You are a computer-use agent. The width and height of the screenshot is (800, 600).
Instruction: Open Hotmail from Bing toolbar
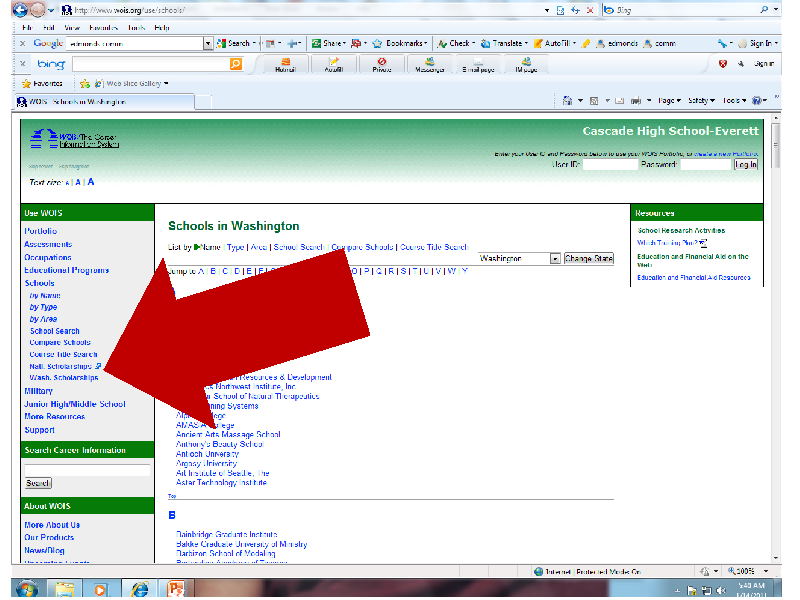pos(285,64)
